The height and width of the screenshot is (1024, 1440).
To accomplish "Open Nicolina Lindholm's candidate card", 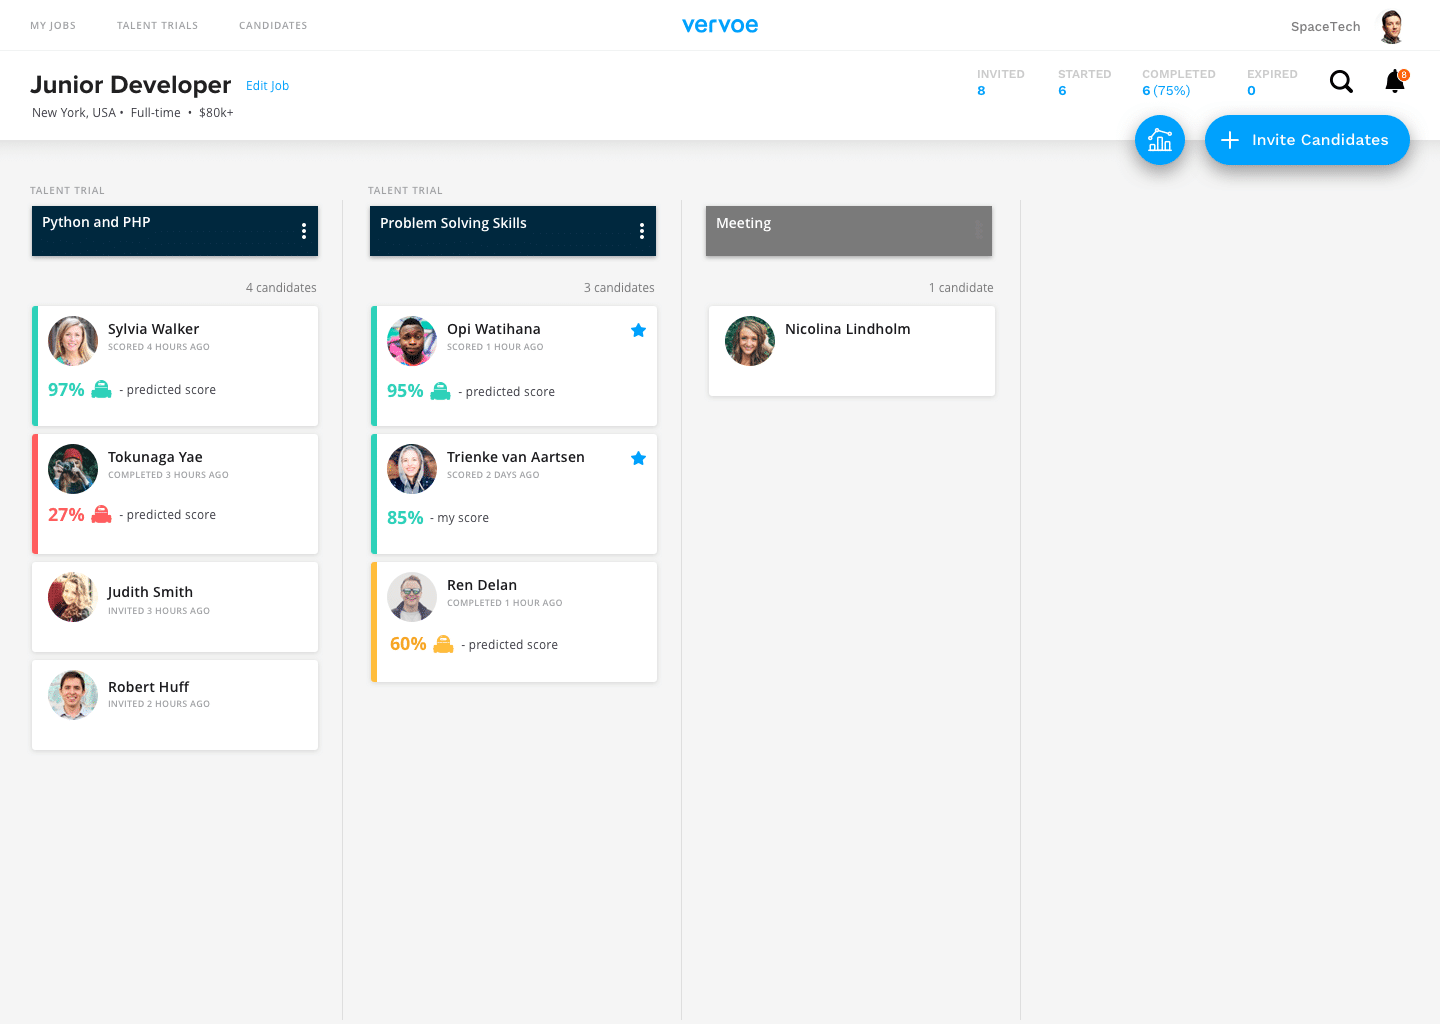I will (852, 350).
